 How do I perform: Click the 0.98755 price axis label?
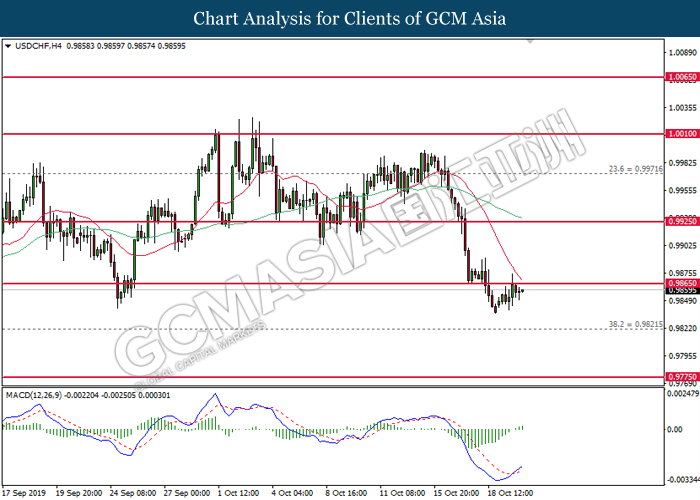point(682,273)
